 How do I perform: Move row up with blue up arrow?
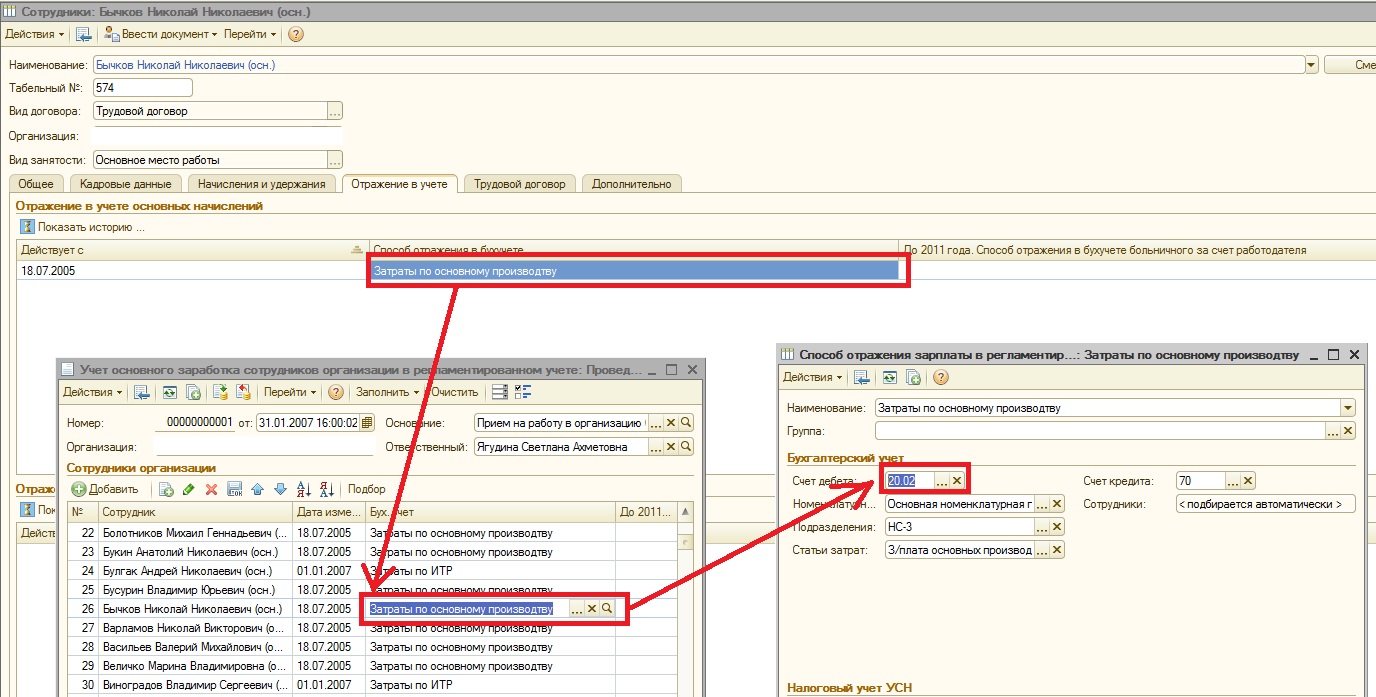(257, 489)
